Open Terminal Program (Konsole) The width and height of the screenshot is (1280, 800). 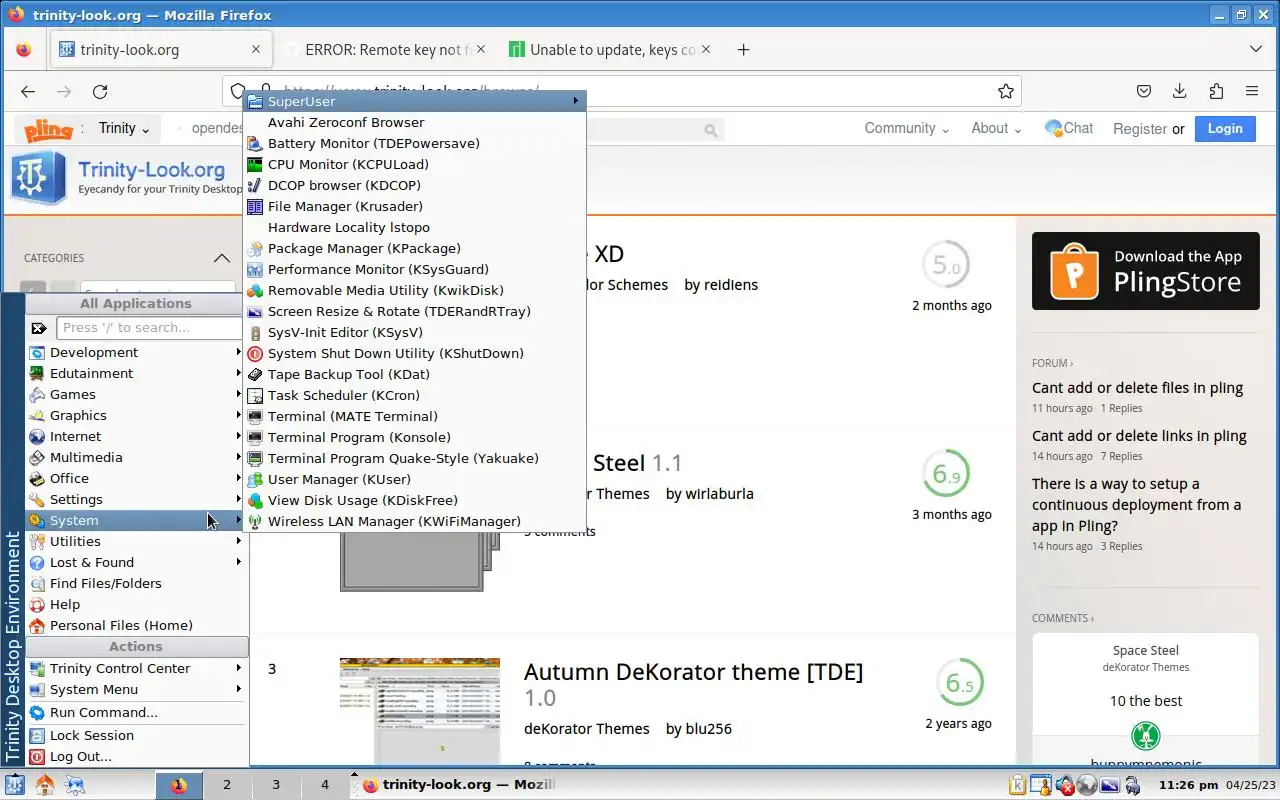[414, 437]
